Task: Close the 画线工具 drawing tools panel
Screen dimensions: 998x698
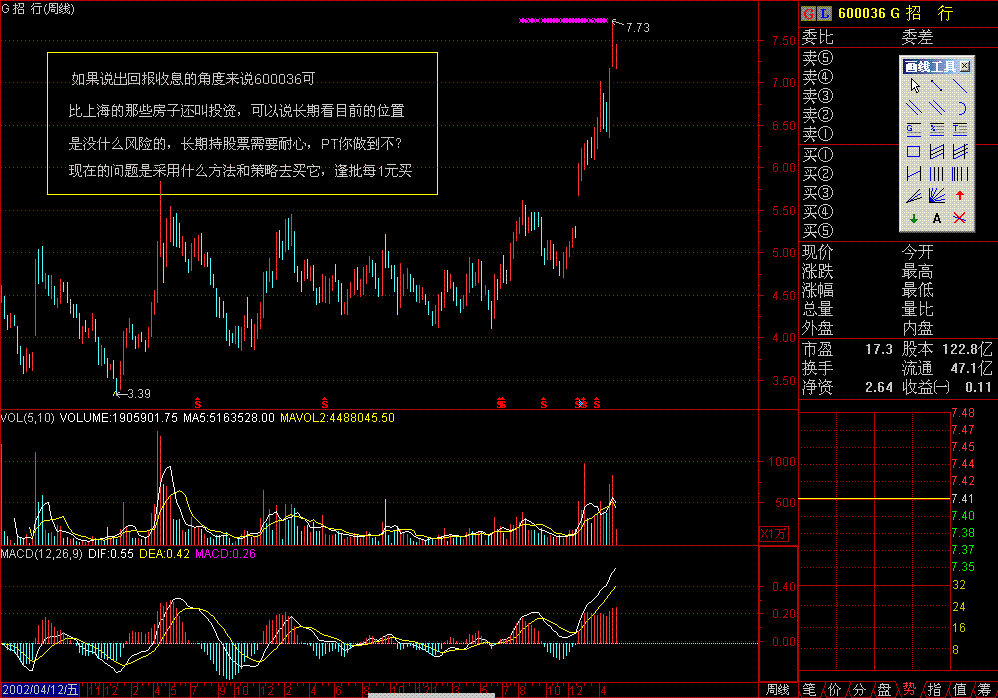Action: pos(965,66)
